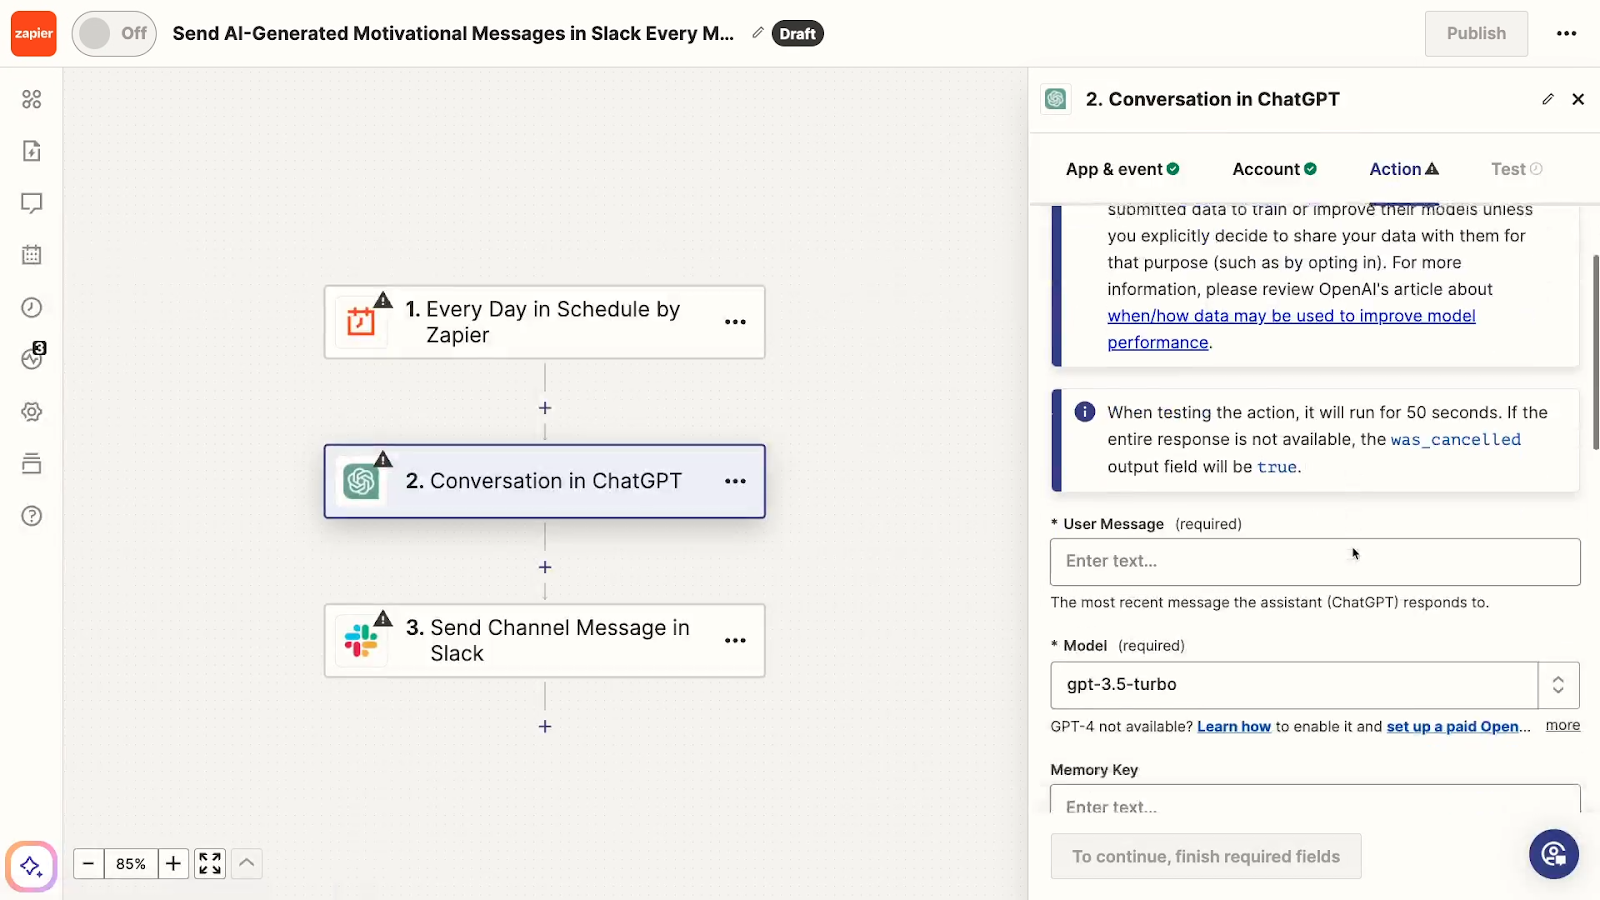This screenshot has width=1600, height=900.
Task: Open options menu for step 1
Action: click(735, 322)
